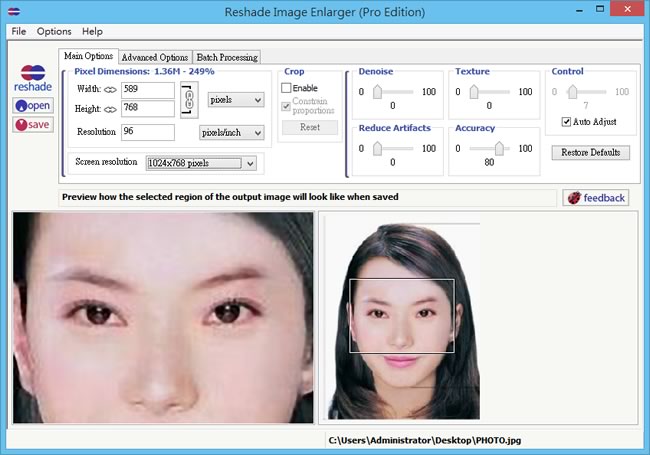Click the ladybug feedback icon
This screenshot has height=455, width=650.
tap(574, 198)
